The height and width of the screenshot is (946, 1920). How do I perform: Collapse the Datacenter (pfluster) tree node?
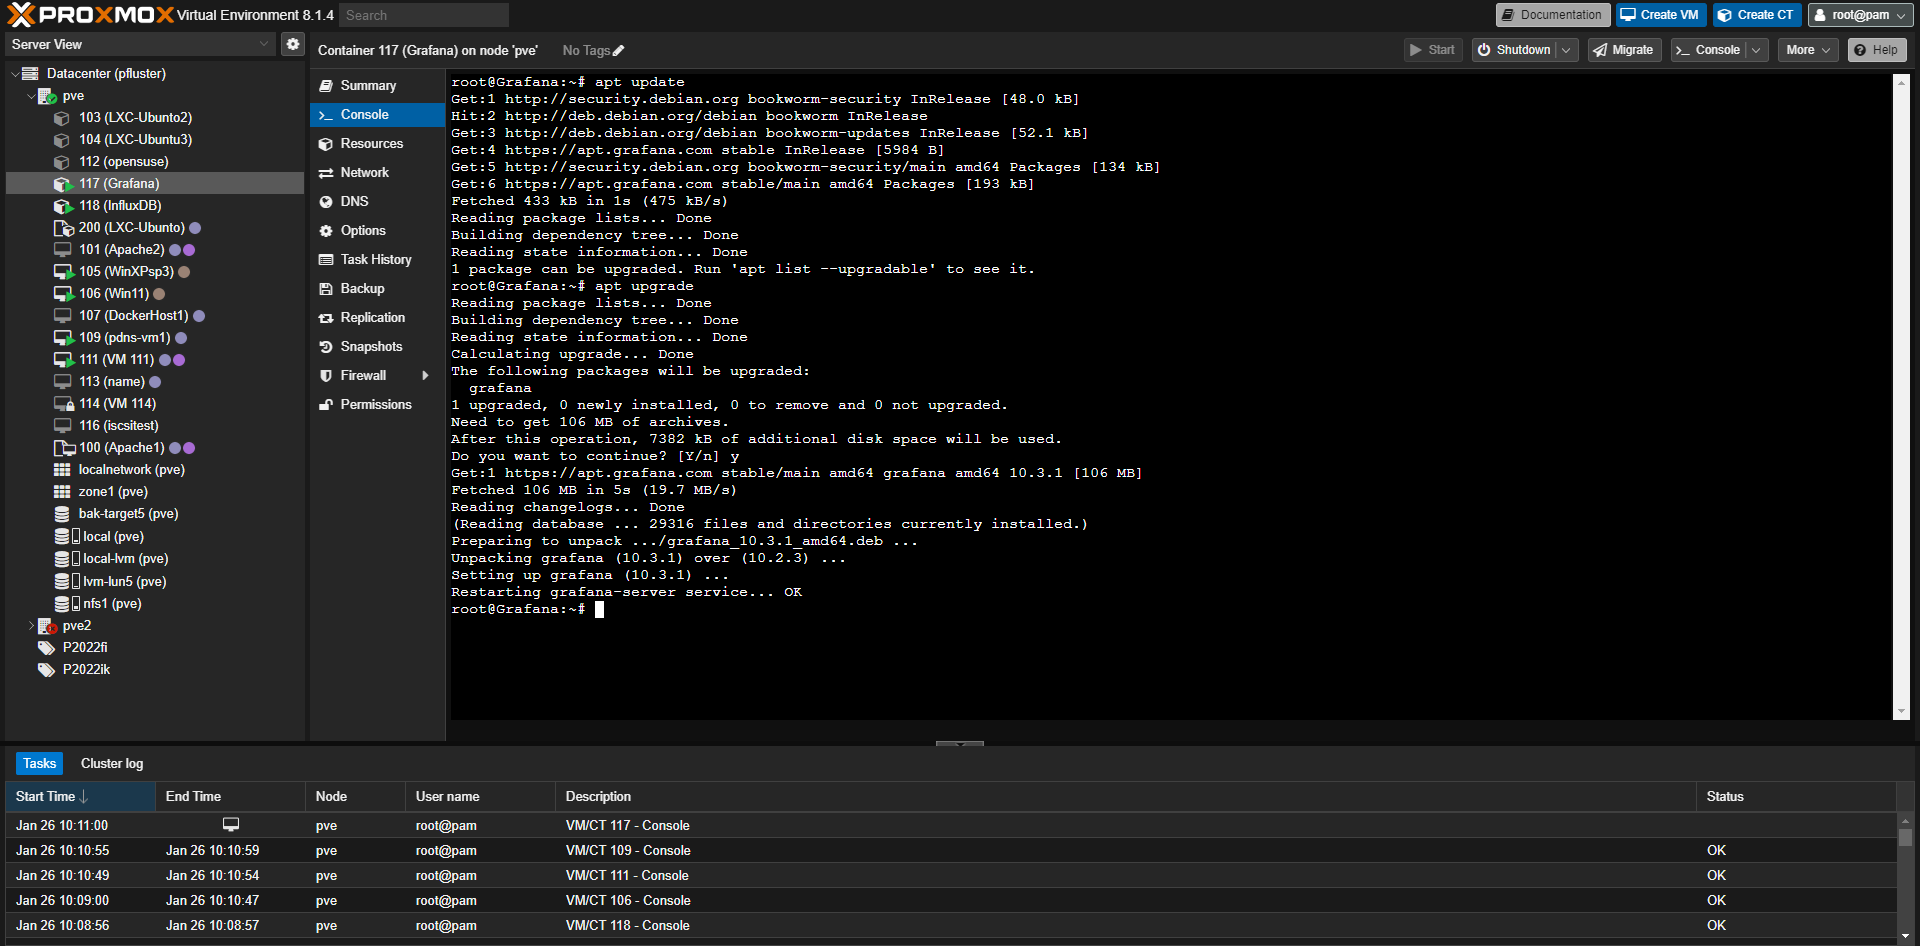[15, 74]
